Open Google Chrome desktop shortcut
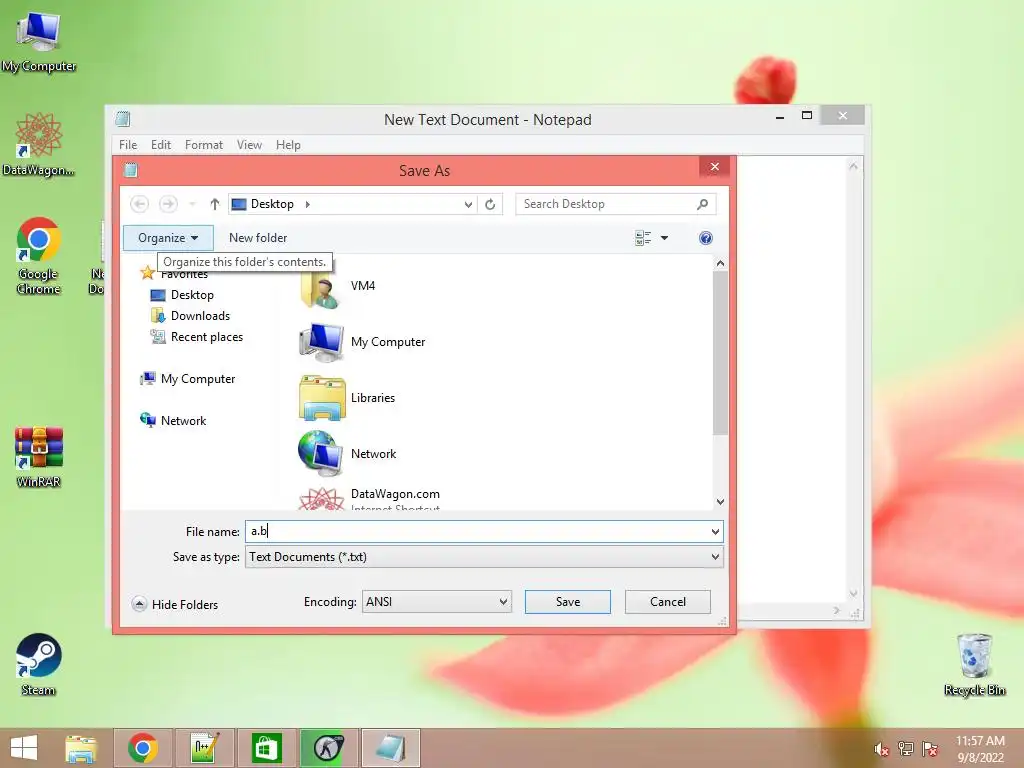This screenshot has width=1024, height=768. pos(39,255)
